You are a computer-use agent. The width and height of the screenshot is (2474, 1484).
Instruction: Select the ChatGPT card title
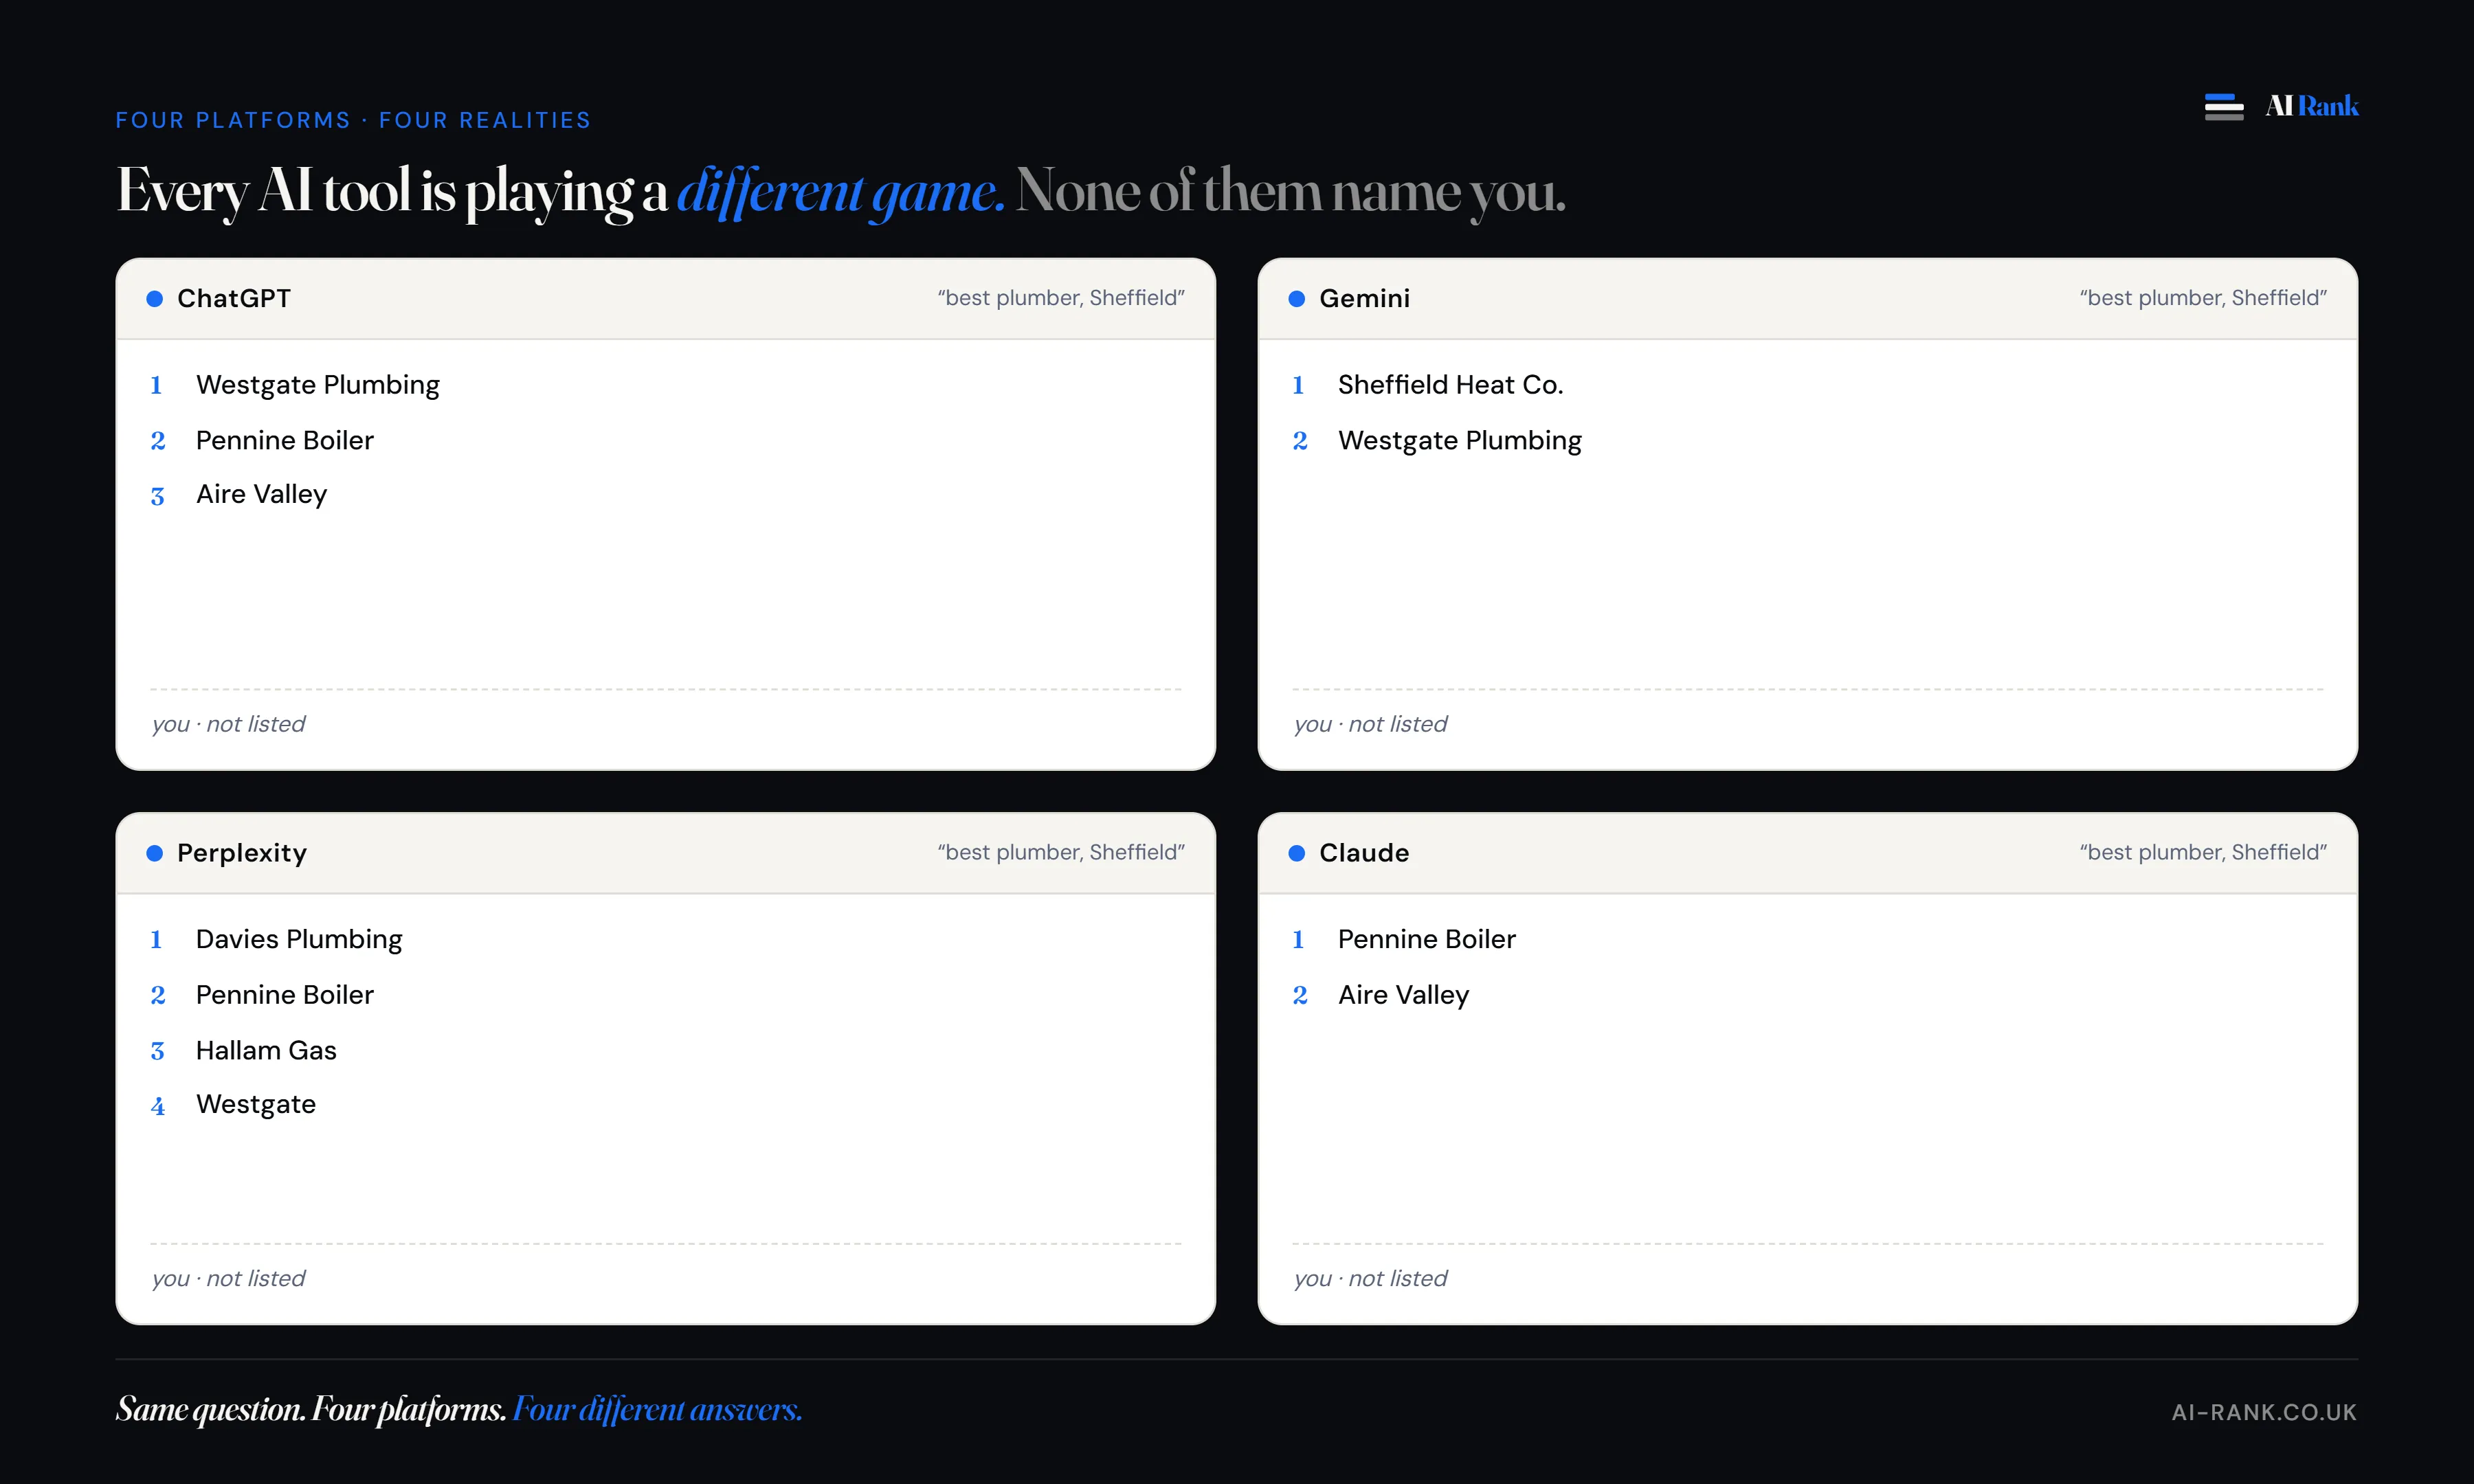tap(234, 298)
